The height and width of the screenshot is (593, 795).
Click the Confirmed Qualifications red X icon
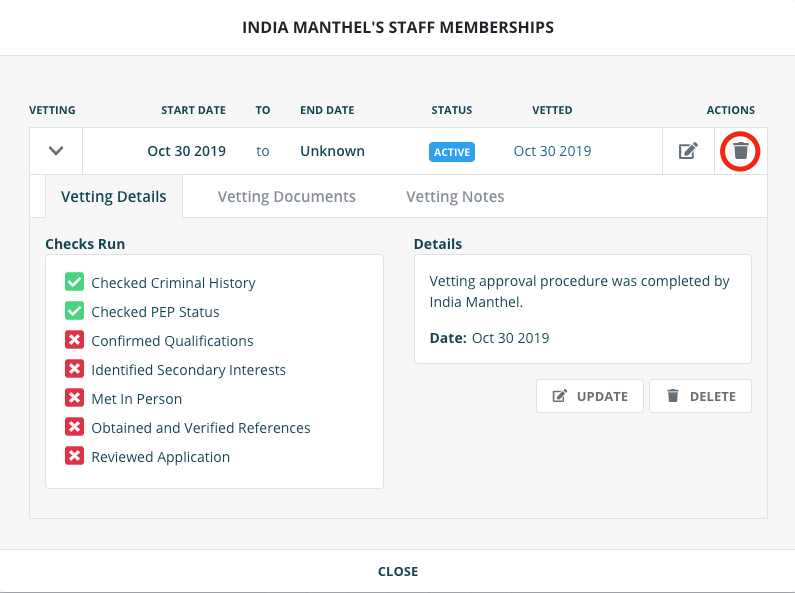[x=74, y=340]
